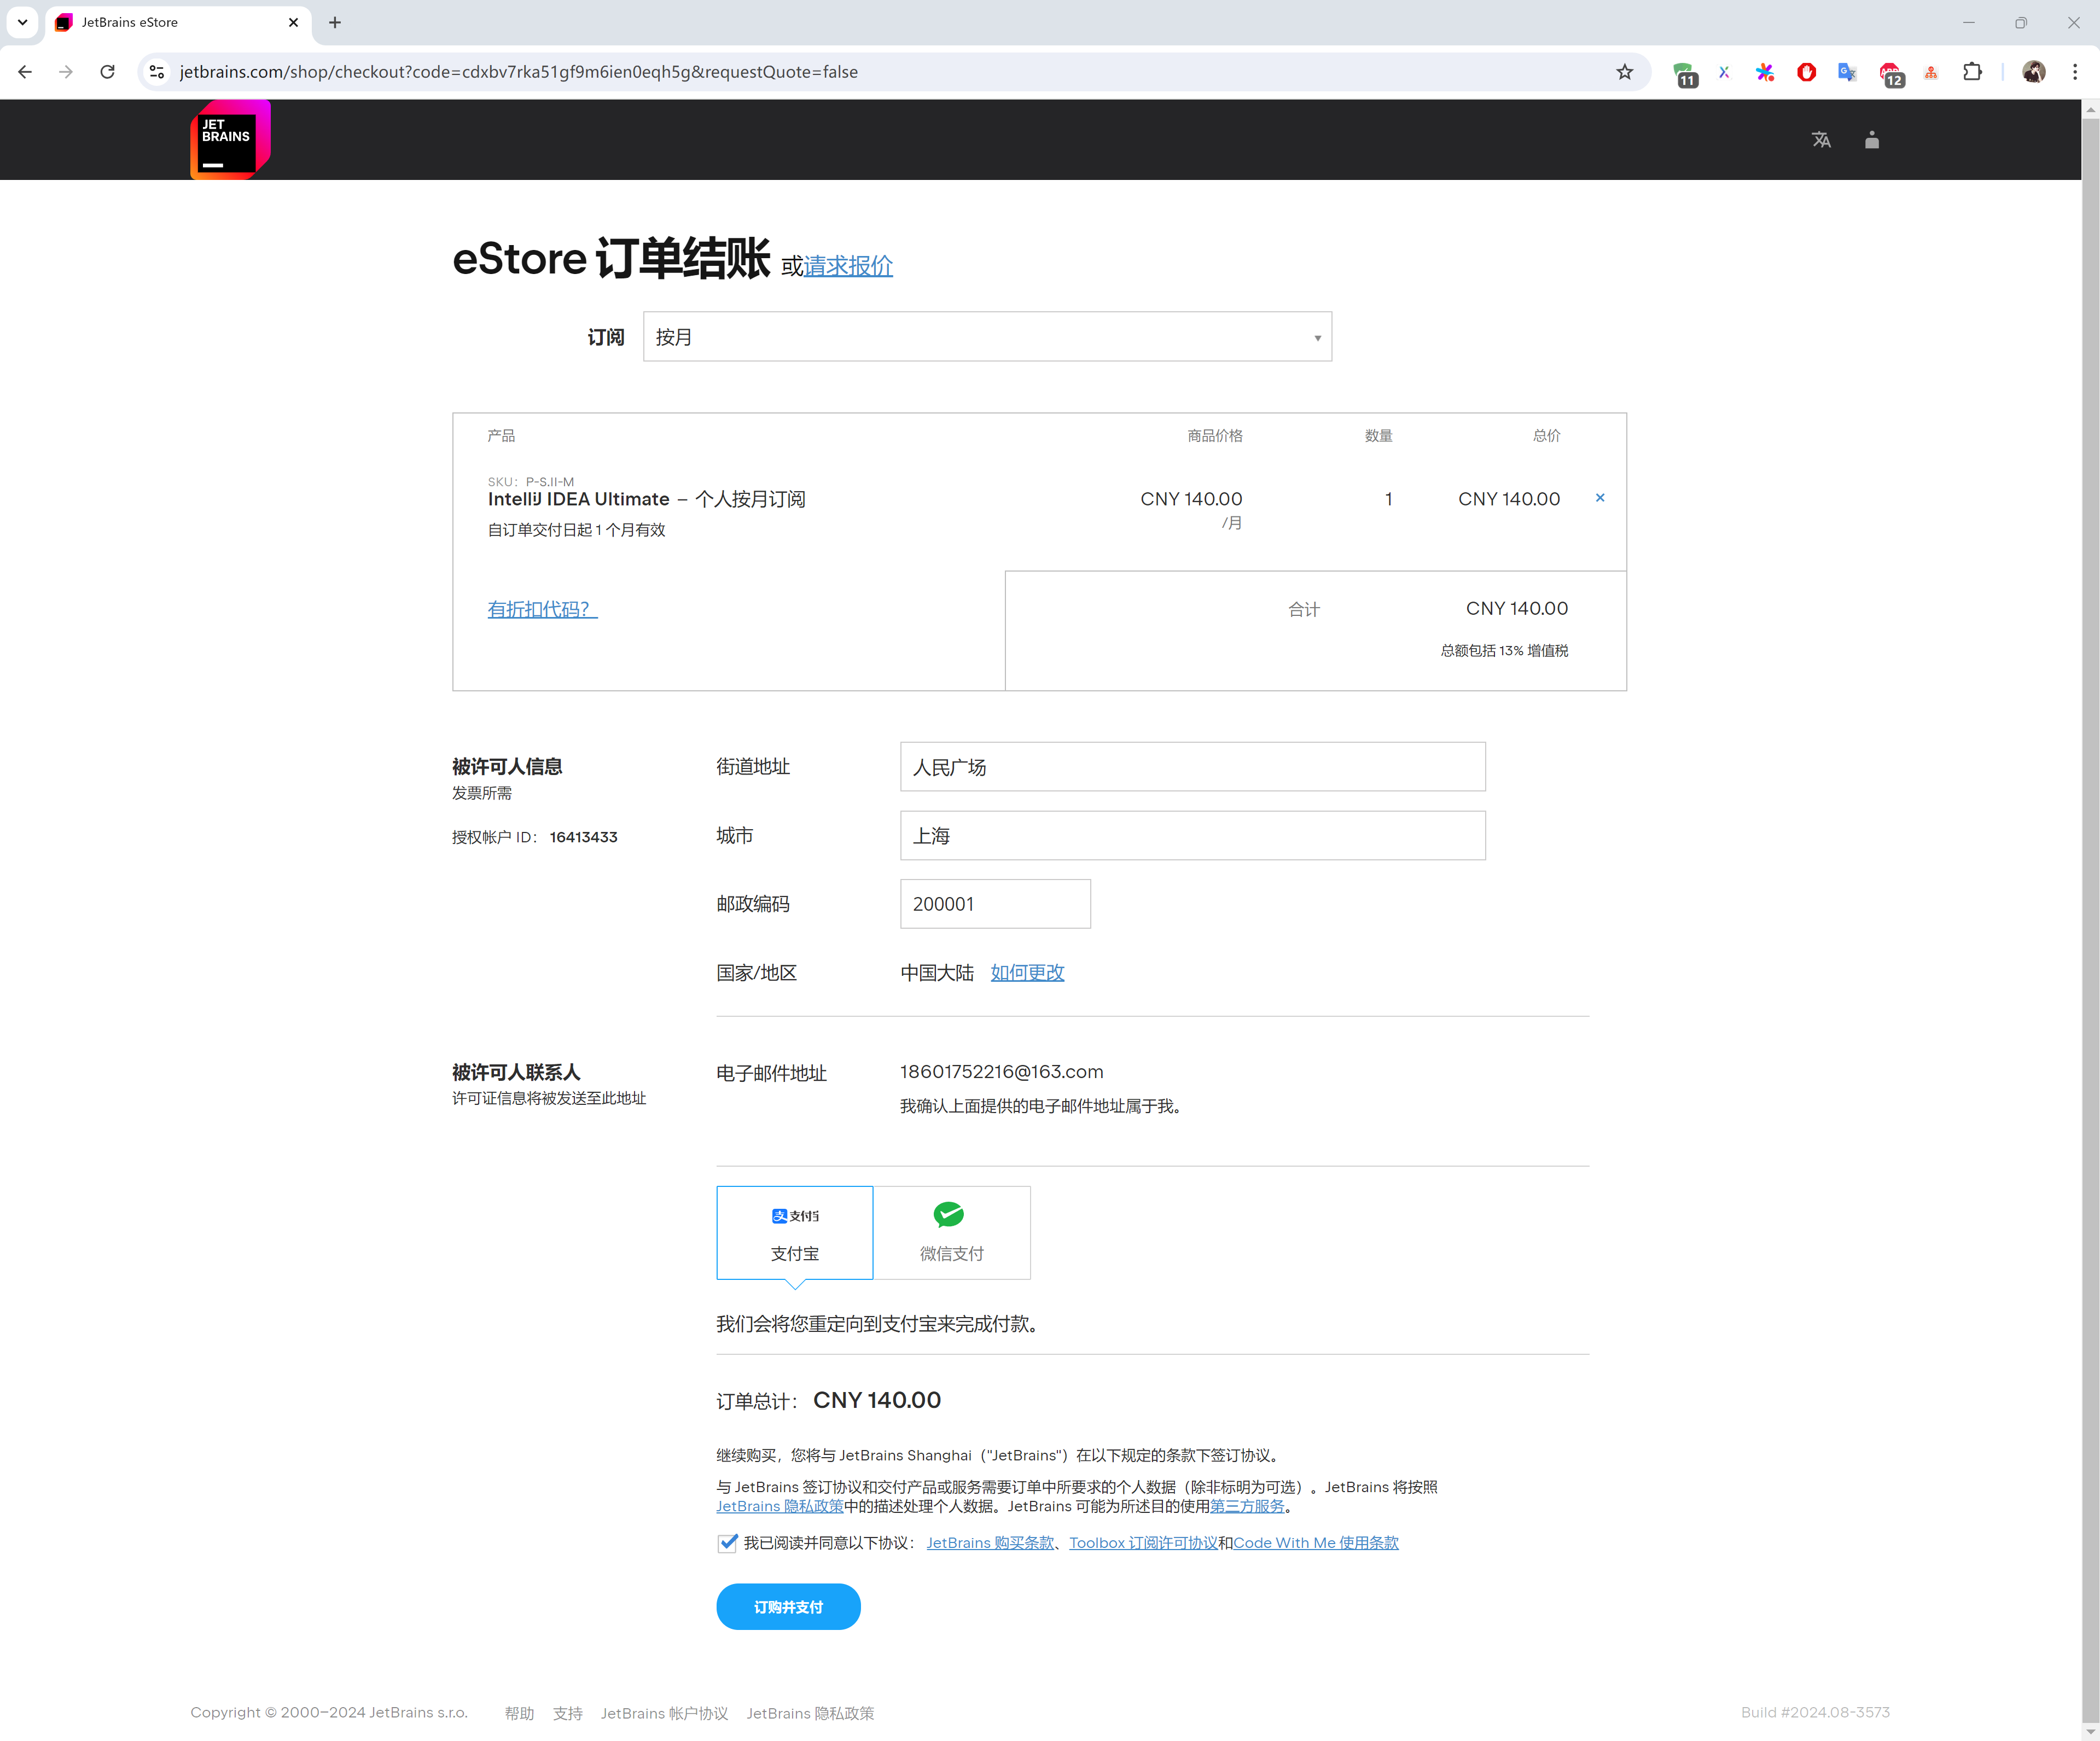Click the 请求报价 request quote link

pos(848,266)
